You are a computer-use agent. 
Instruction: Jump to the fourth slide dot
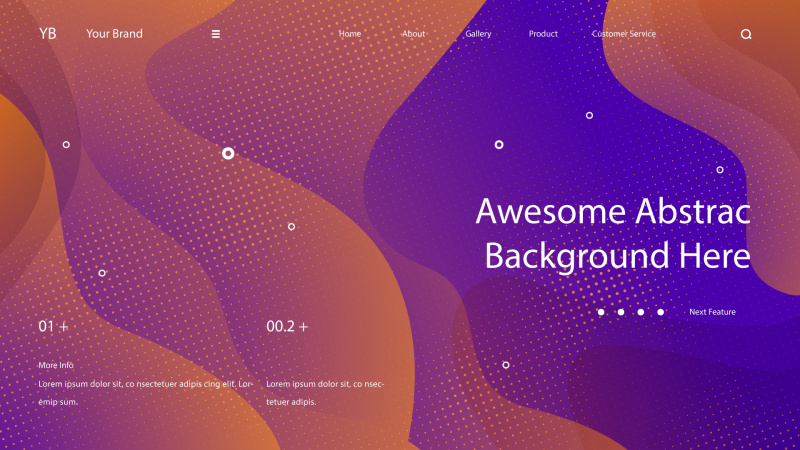pyautogui.click(x=660, y=312)
